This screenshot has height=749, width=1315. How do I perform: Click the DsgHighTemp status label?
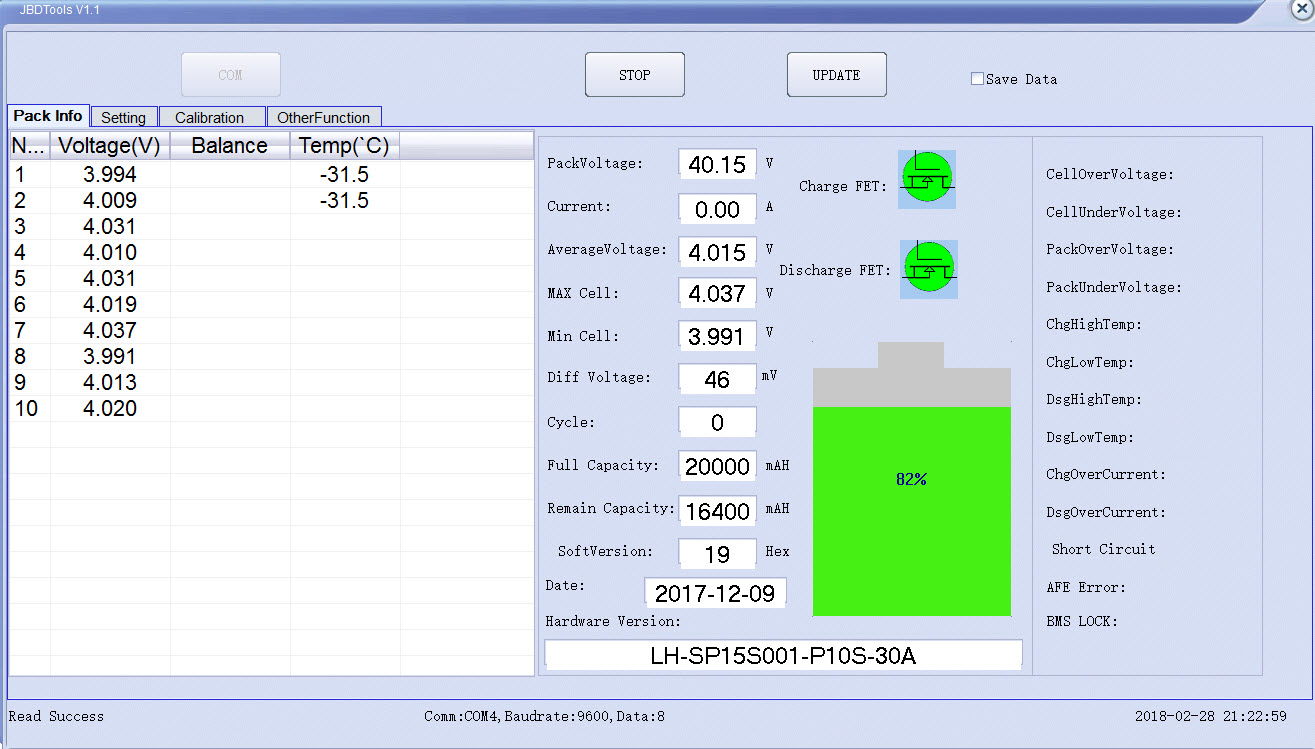pyautogui.click(x=1094, y=400)
